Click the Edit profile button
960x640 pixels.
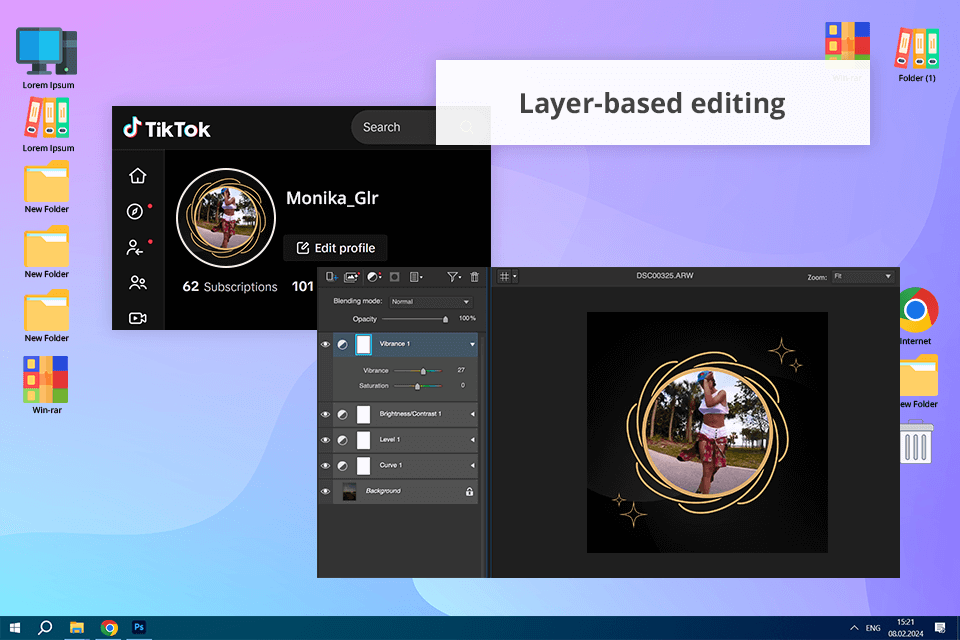click(x=336, y=248)
